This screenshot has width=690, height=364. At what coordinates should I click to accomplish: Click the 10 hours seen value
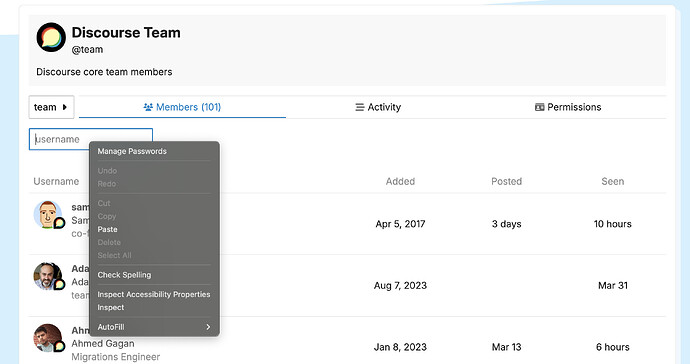point(613,224)
